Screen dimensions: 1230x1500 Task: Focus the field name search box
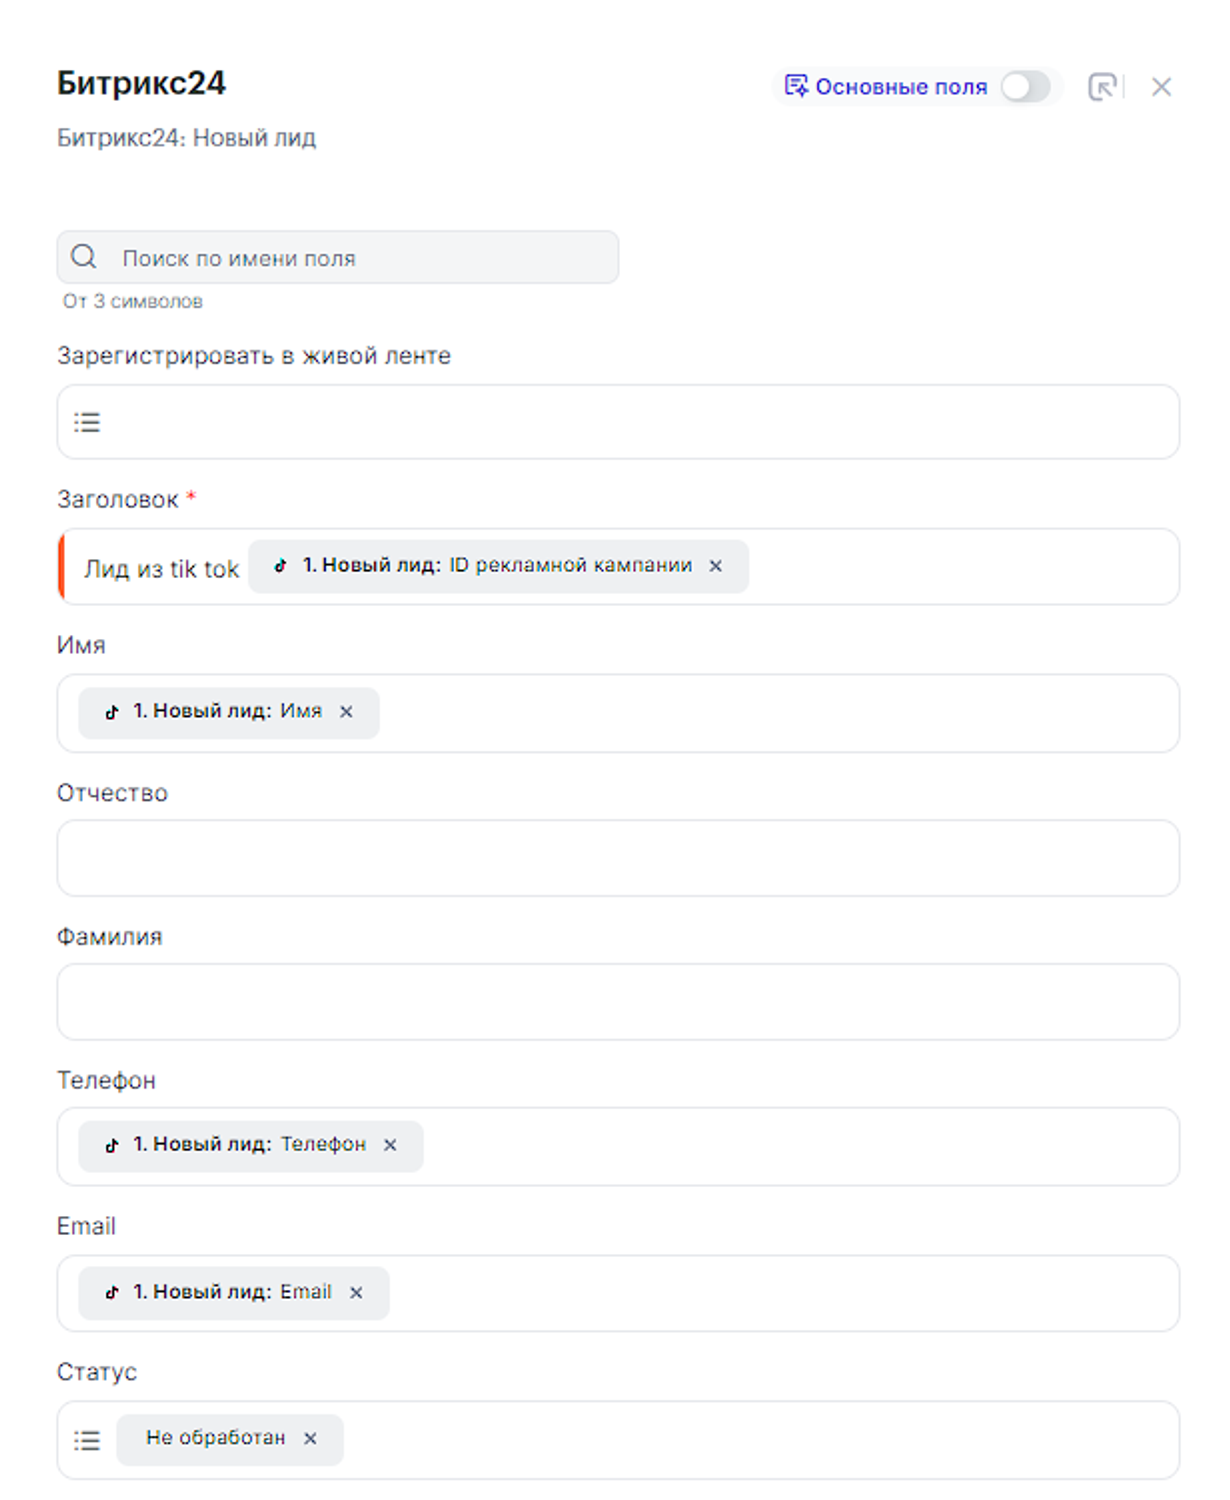point(360,258)
